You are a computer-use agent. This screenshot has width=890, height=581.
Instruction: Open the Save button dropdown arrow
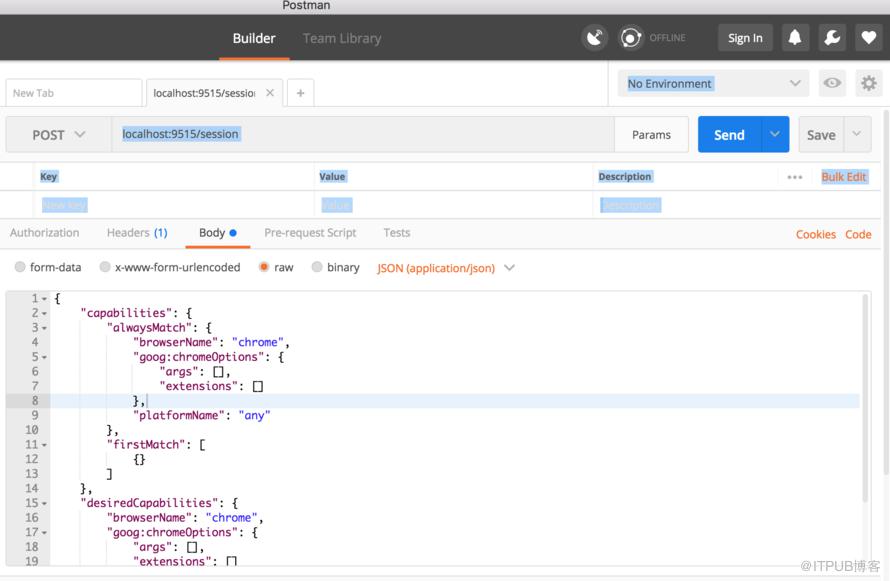click(857, 134)
